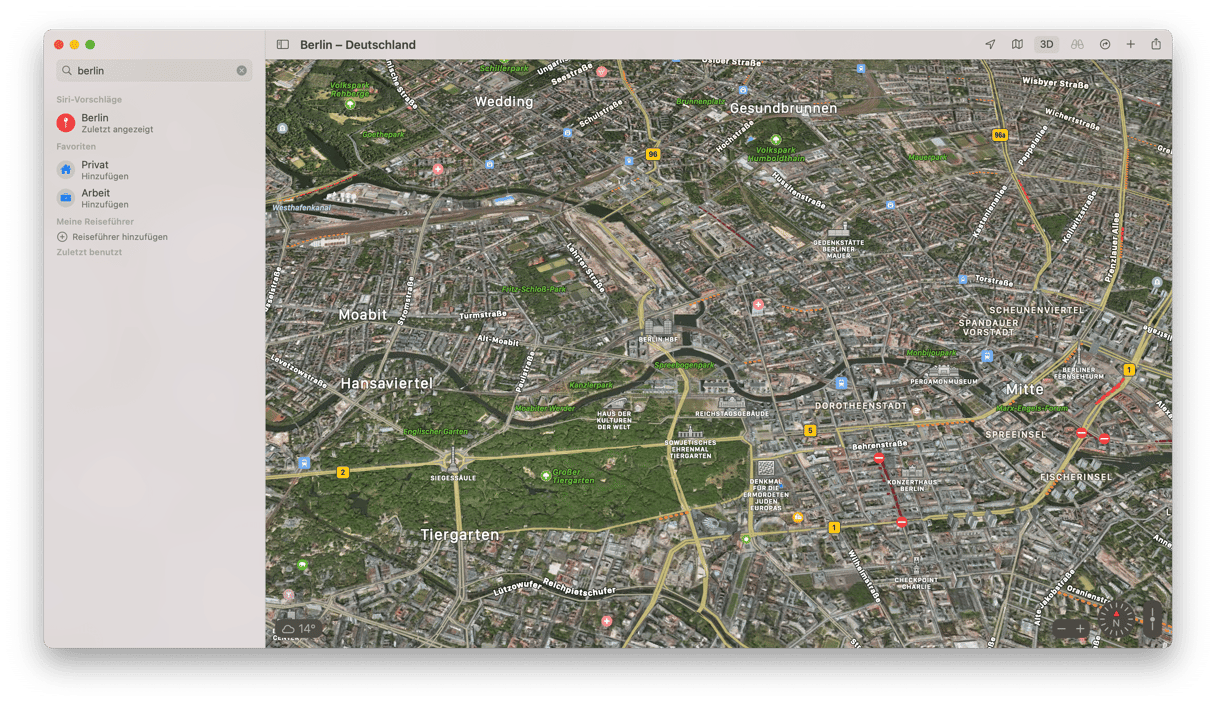Select the Checkpoint Charlie landmark
This screenshot has height=706, width=1216.
916,573
